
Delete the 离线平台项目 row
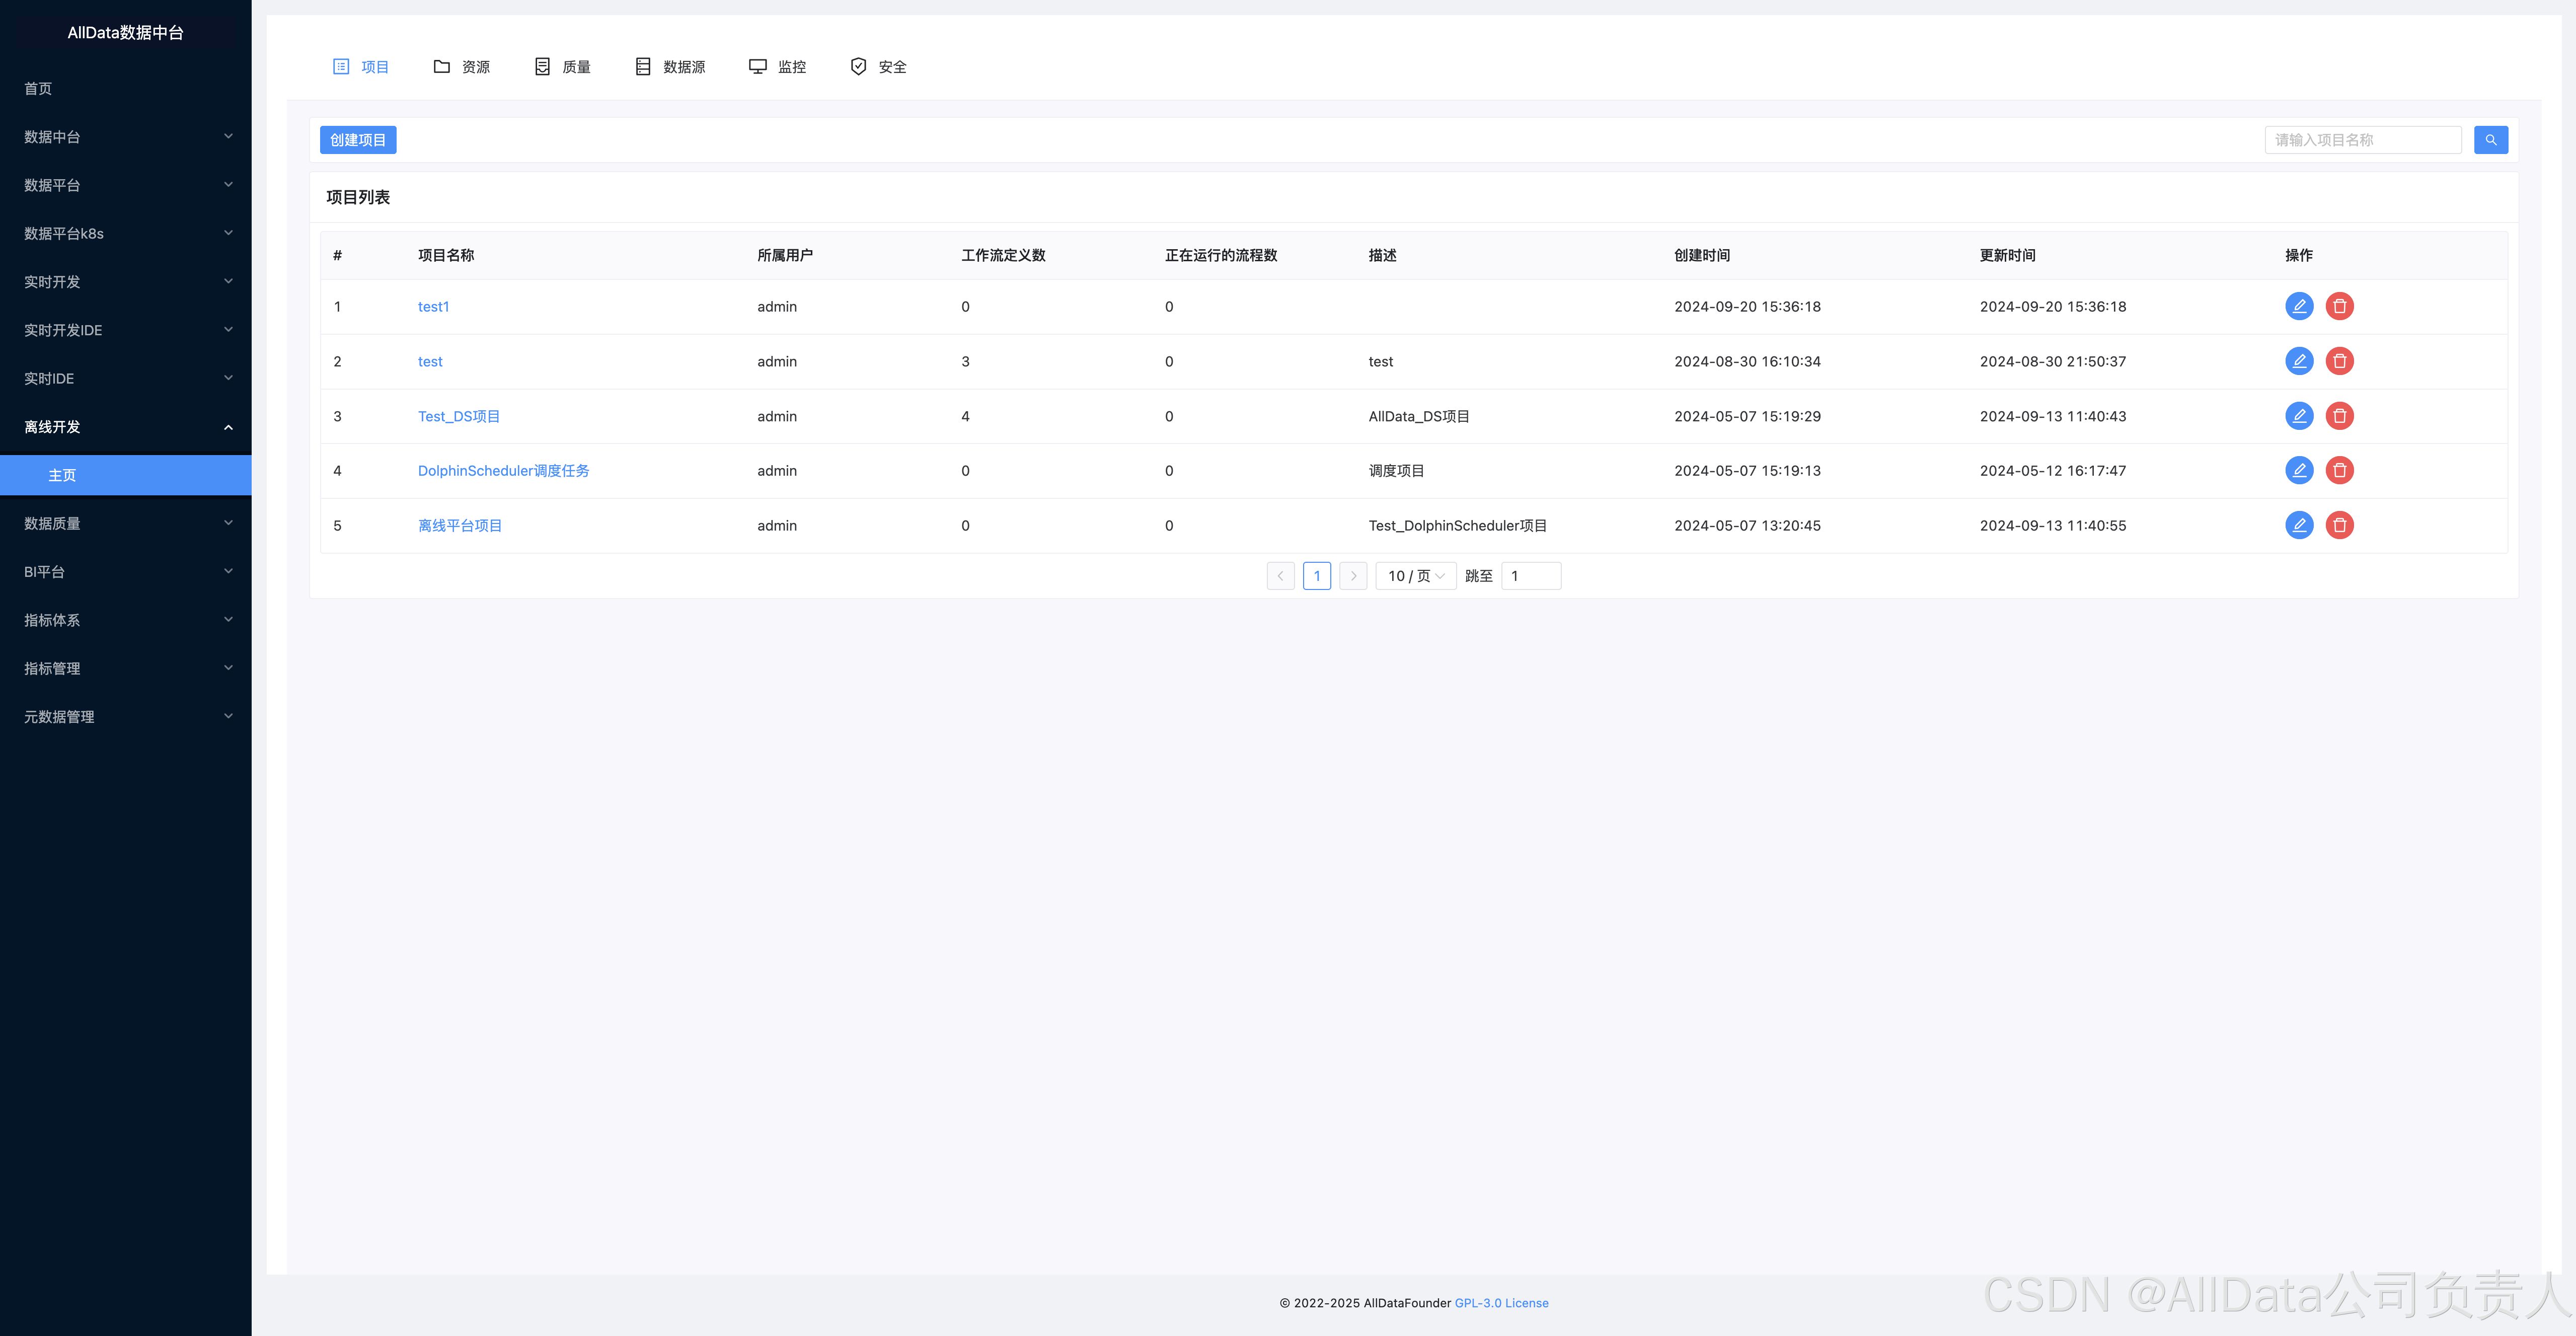2339,525
